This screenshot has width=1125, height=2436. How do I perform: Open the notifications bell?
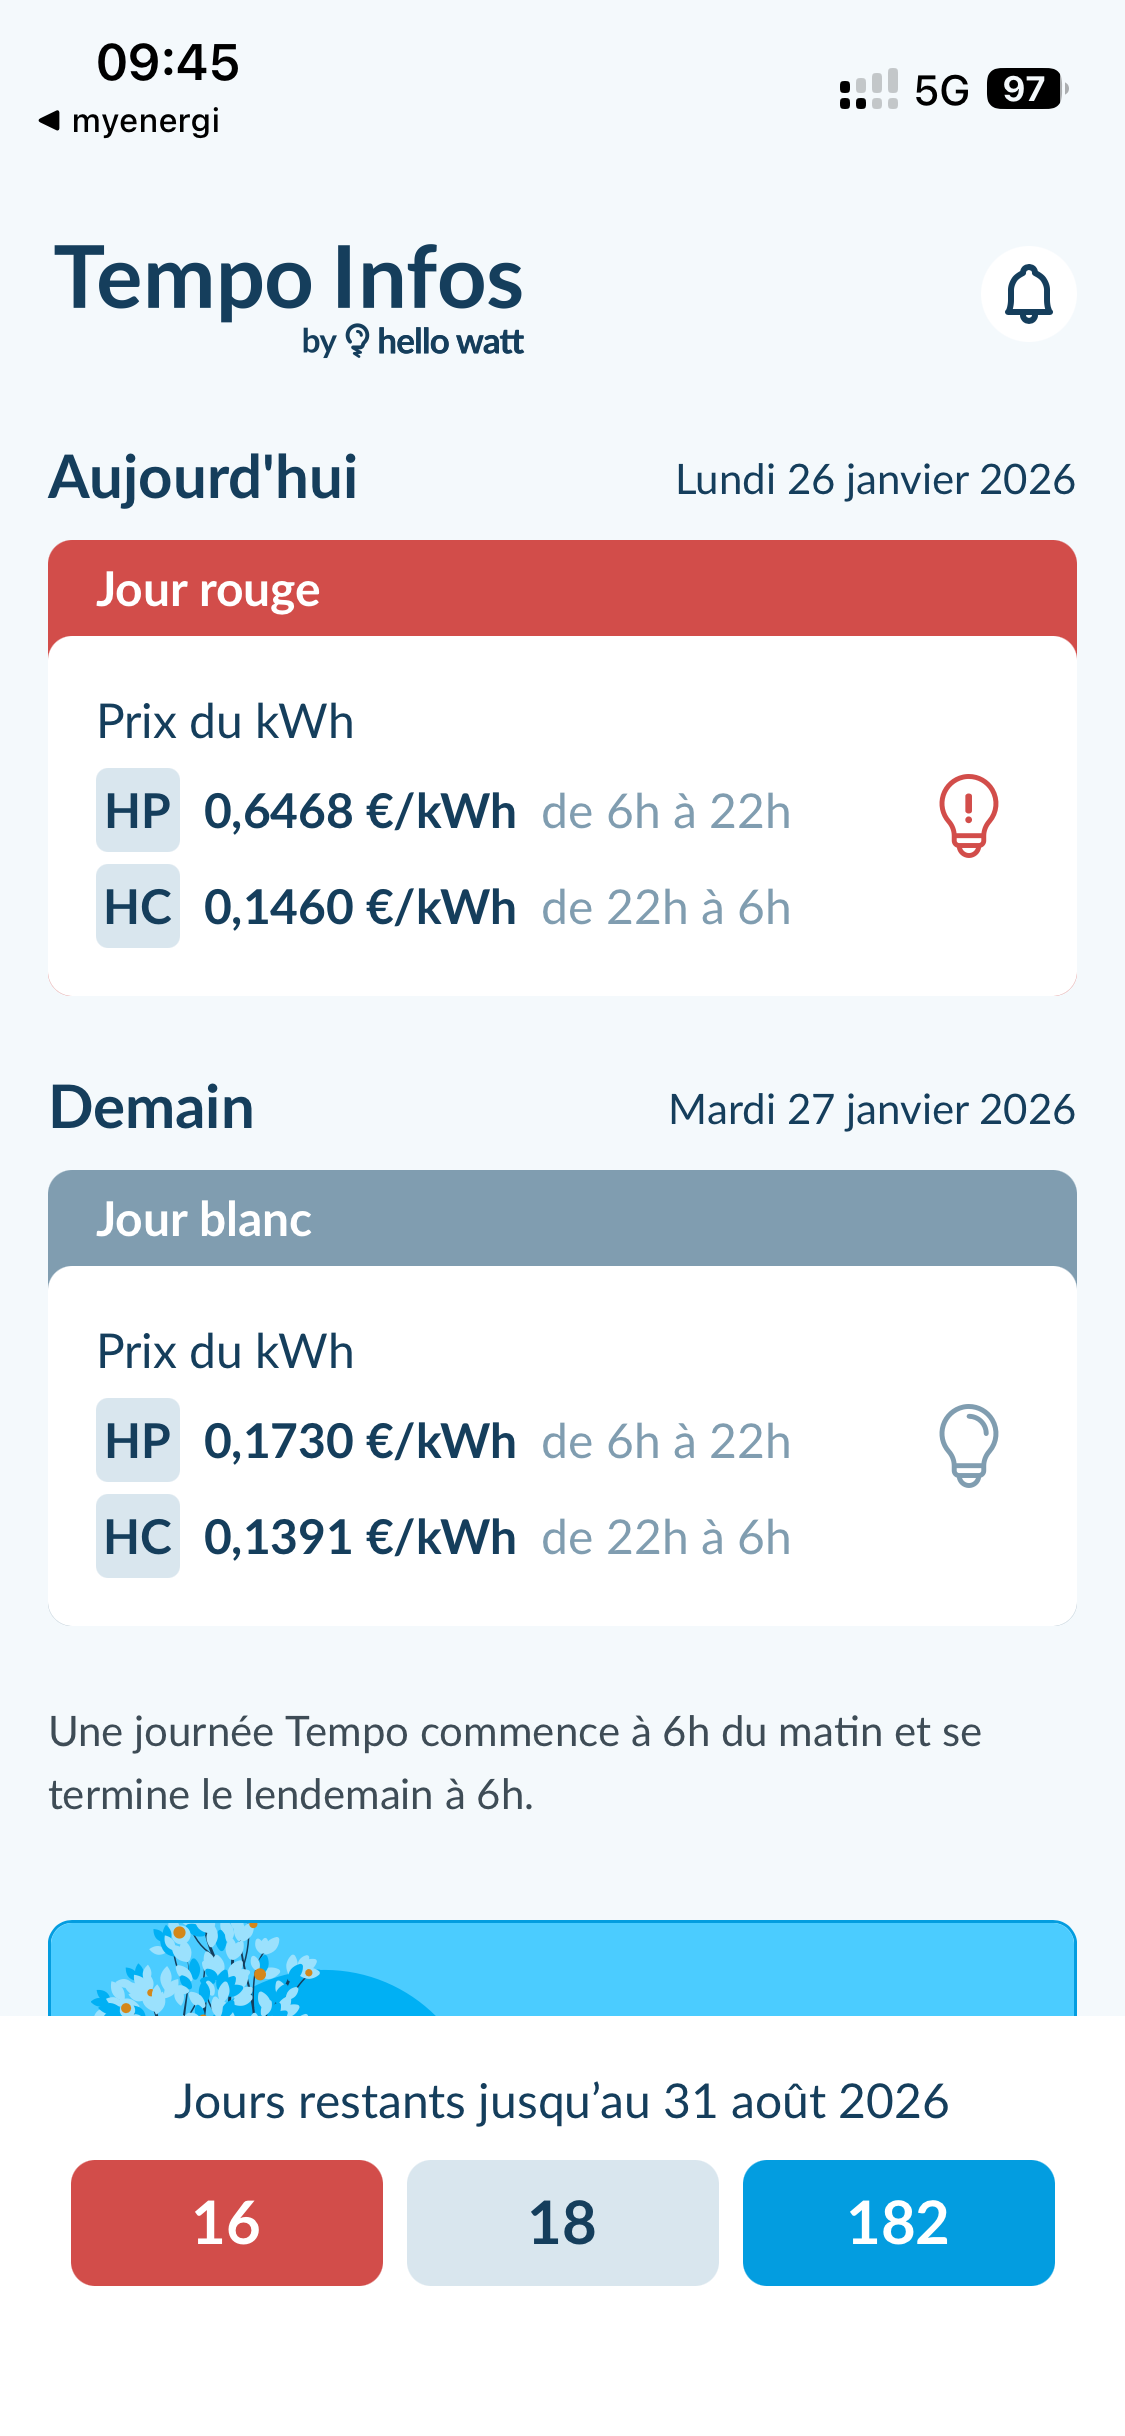1028,294
